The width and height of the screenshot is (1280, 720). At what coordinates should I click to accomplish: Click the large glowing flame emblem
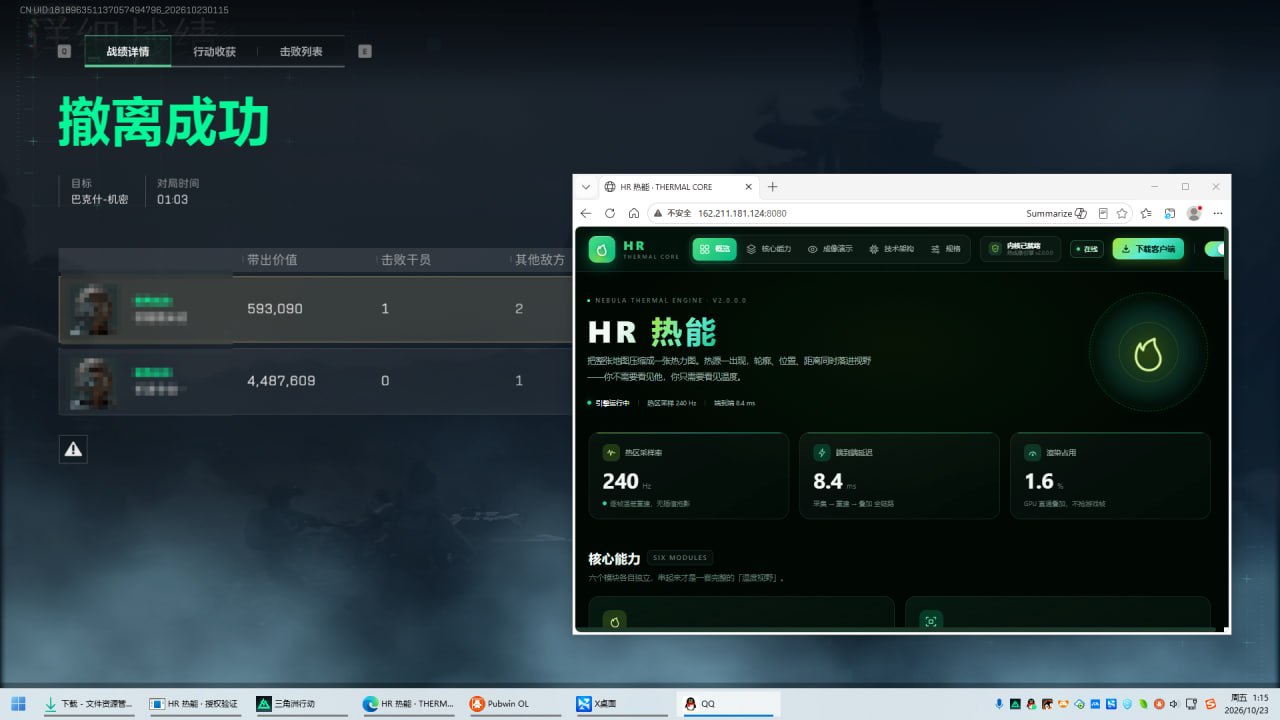[1147, 353]
